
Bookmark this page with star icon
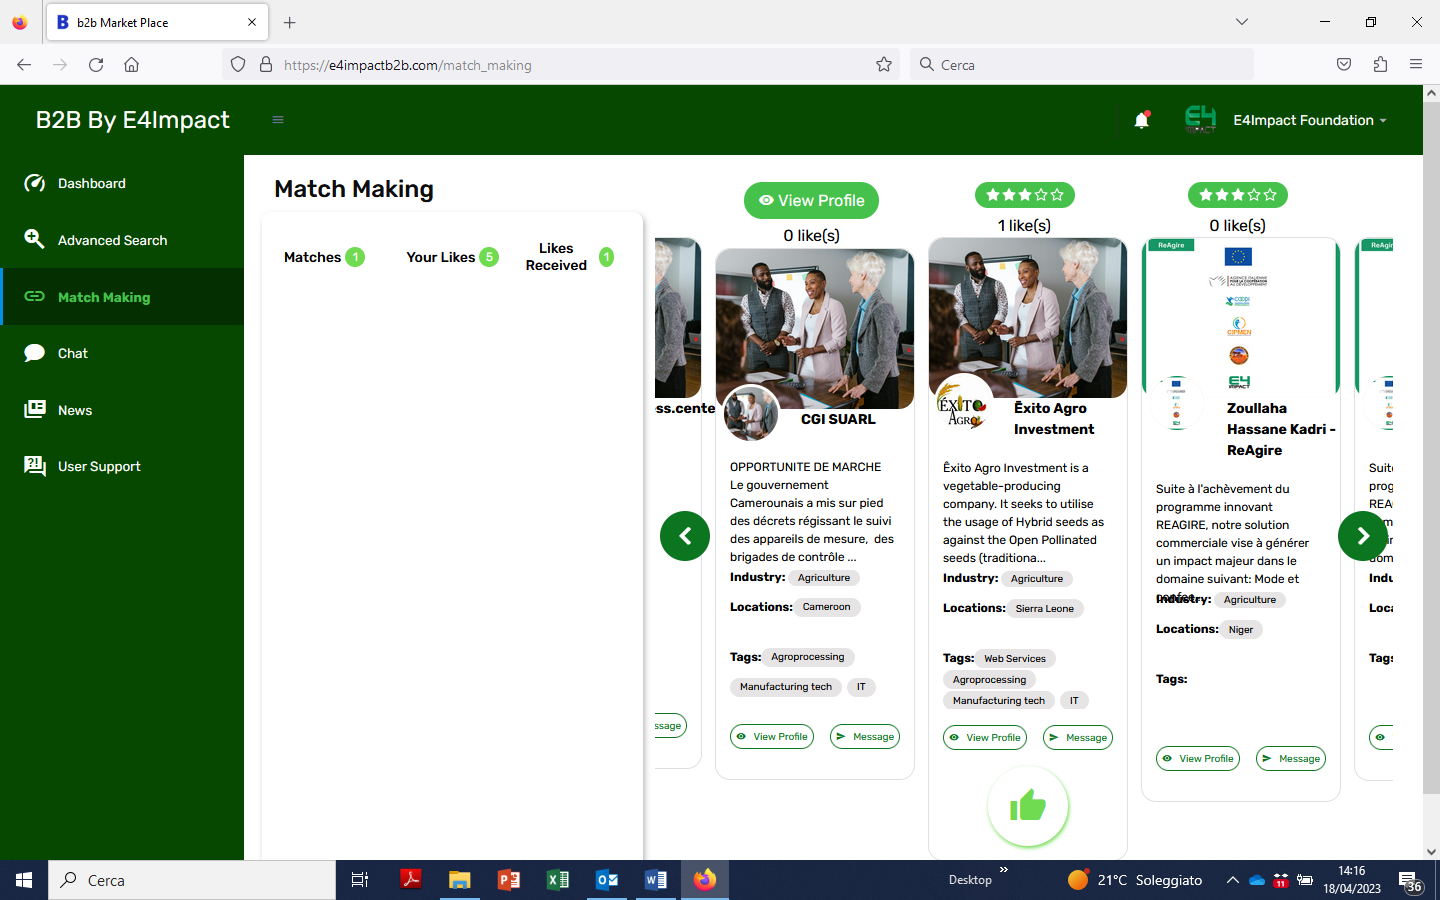point(884,64)
